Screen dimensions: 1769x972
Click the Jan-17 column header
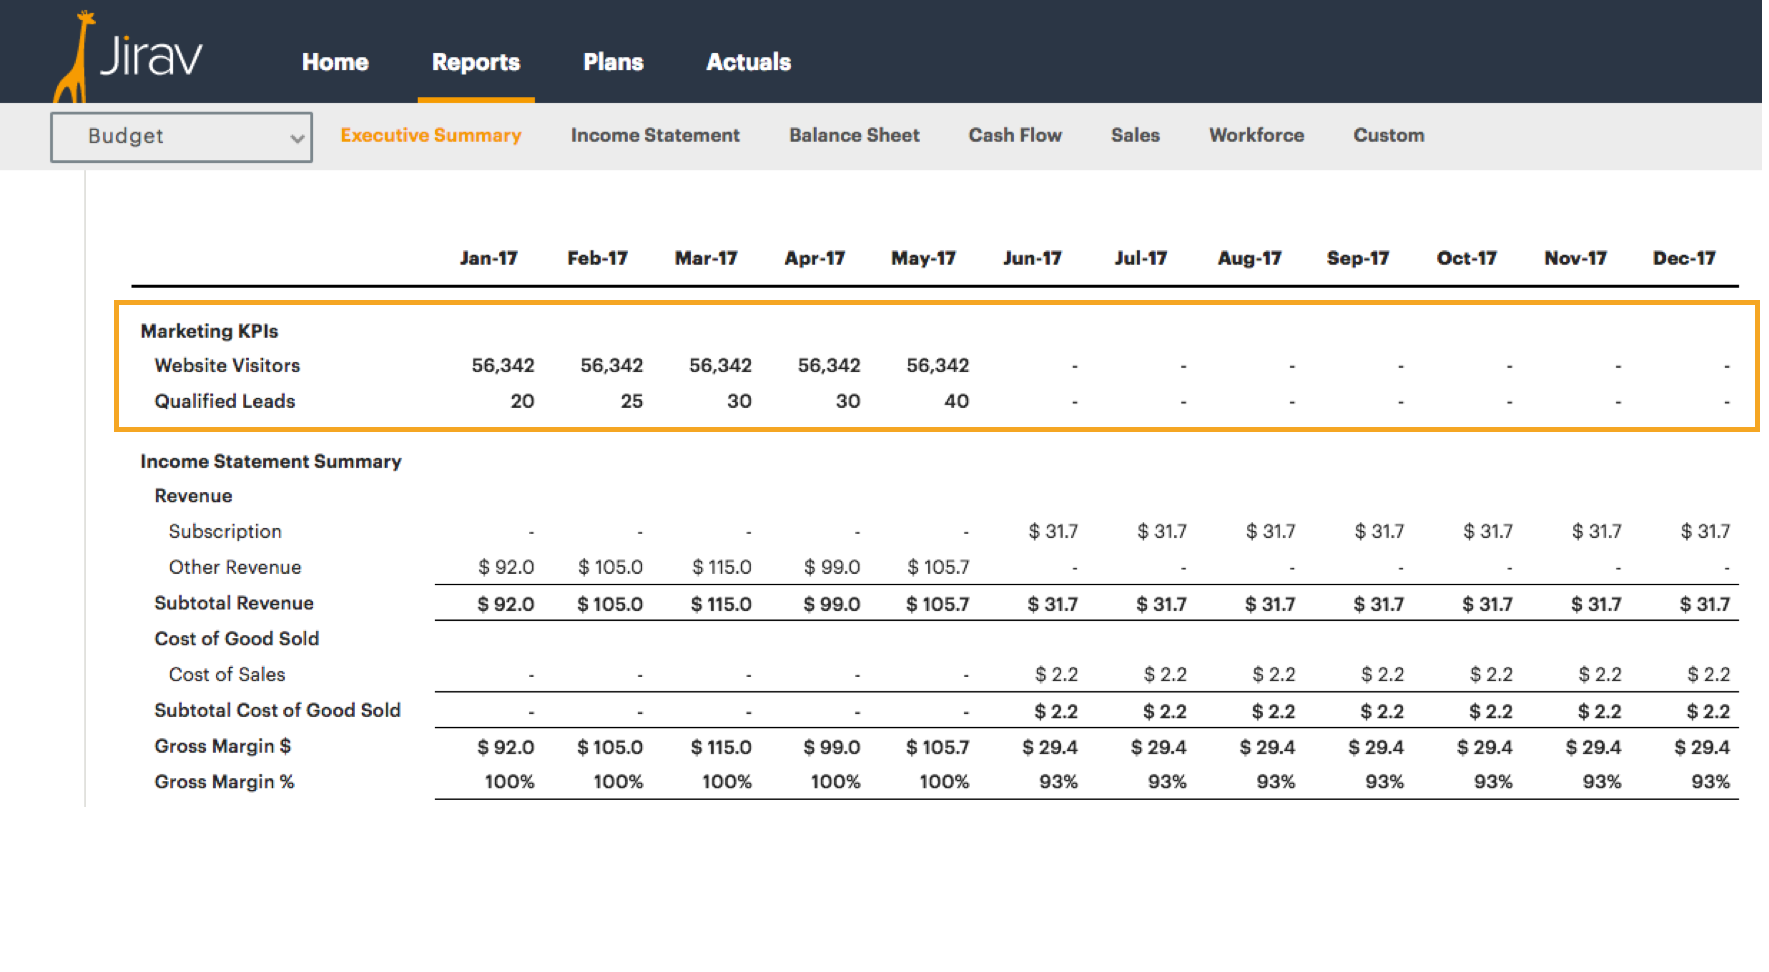tap(489, 257)
